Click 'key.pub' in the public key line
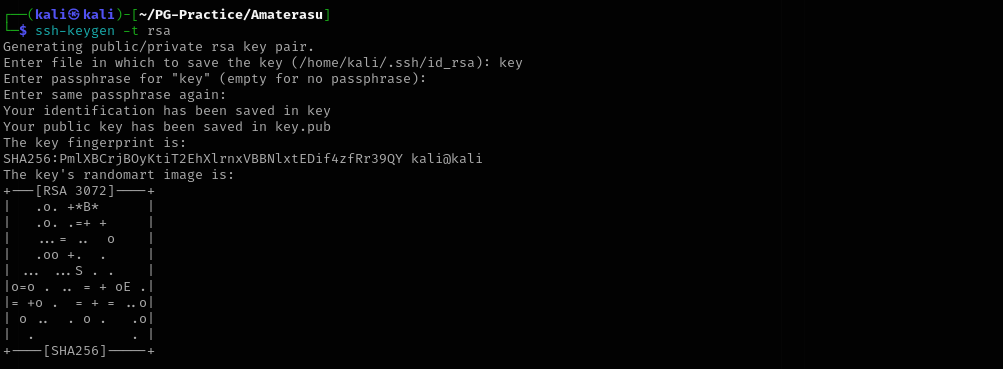Viewport: 1003px width, 369px height. point(303,127)
